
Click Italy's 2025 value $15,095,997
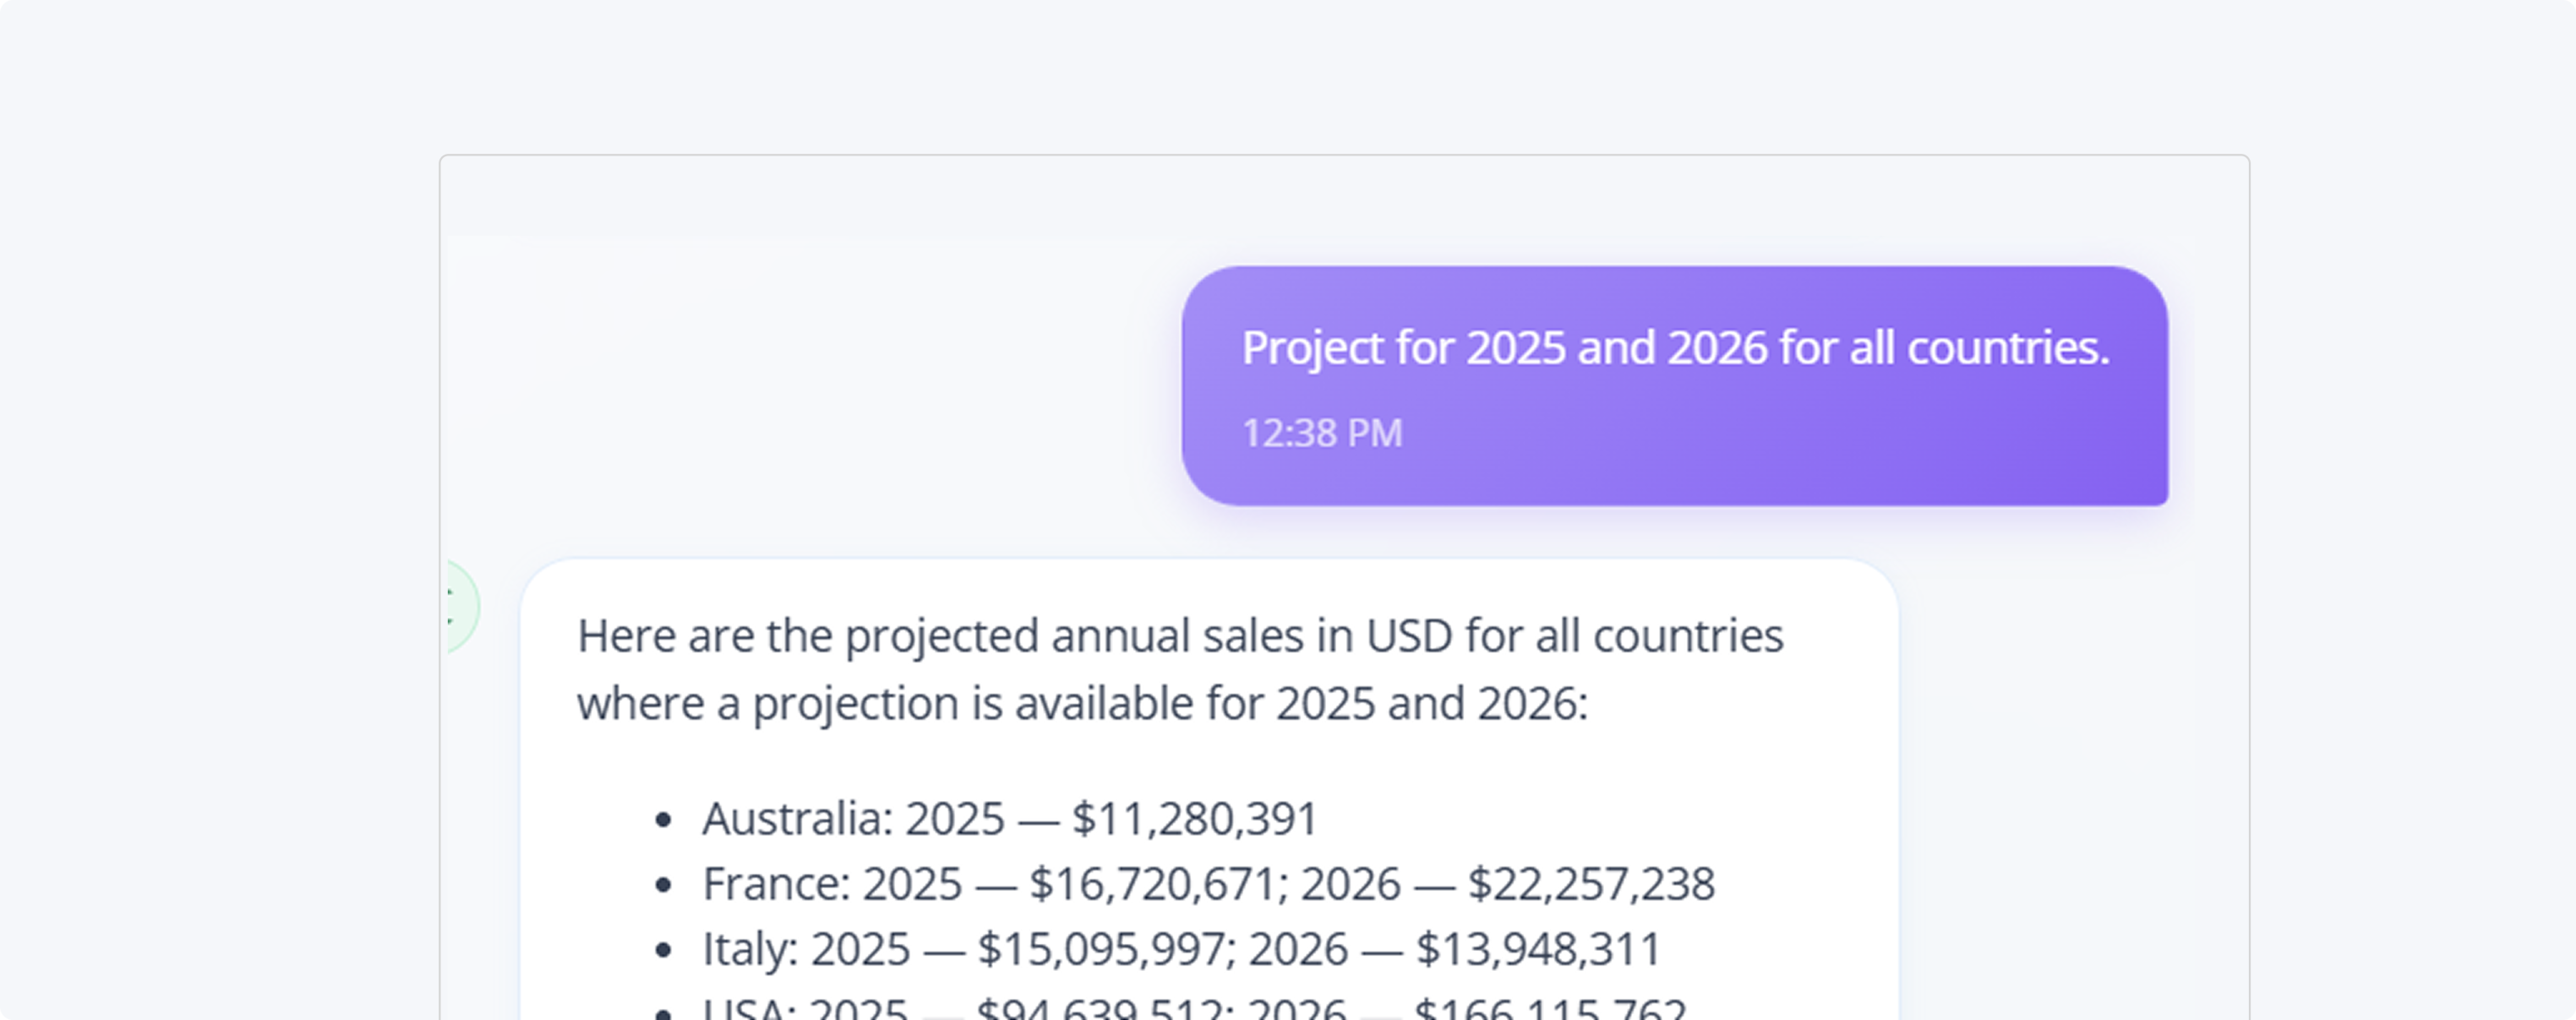[1100, 949]
